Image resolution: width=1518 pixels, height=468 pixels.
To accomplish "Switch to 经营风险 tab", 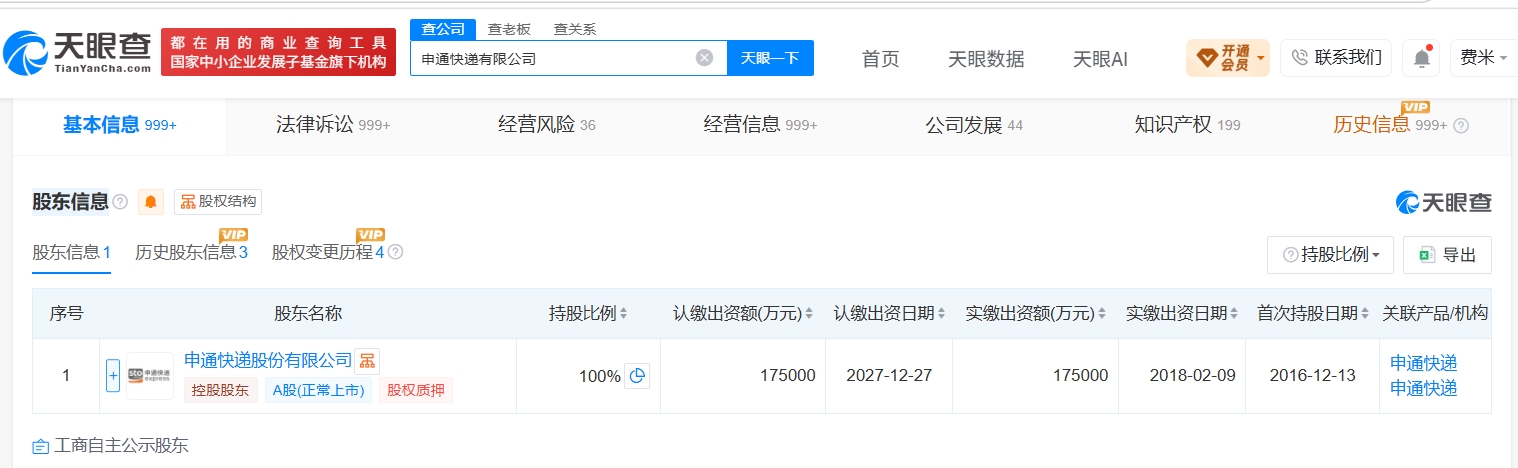I will click(547, 125).
